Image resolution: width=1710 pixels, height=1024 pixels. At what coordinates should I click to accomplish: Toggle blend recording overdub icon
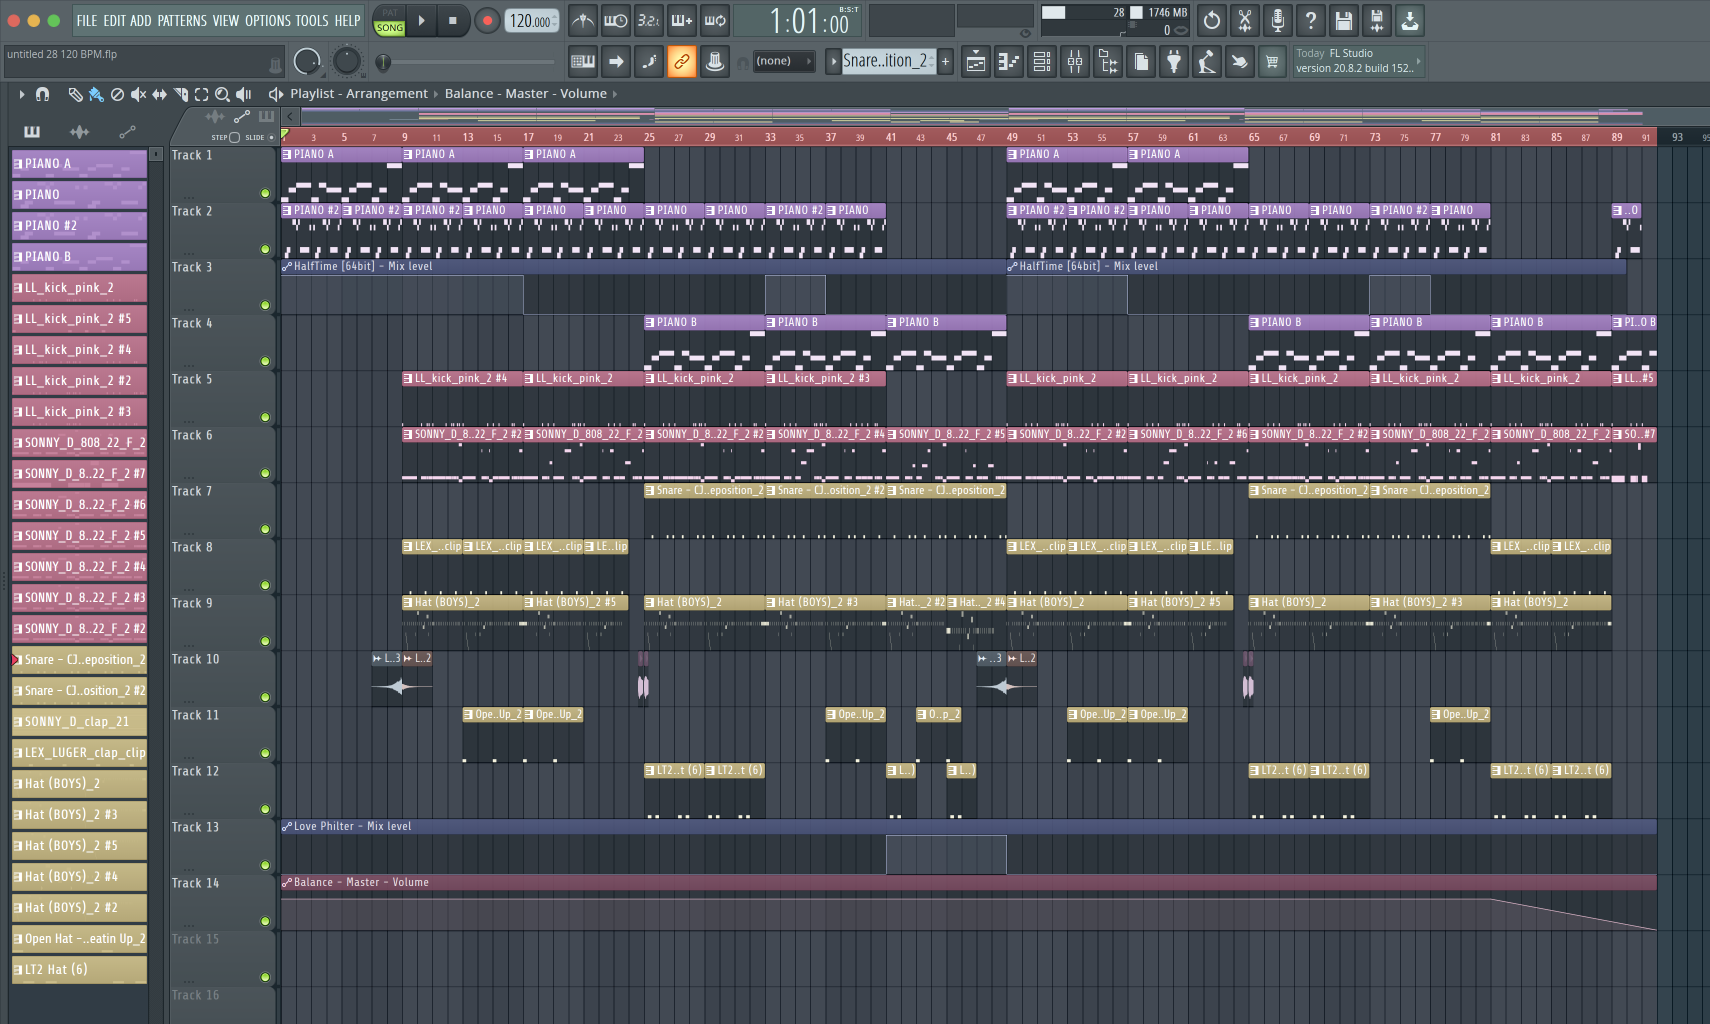(682, 20)
